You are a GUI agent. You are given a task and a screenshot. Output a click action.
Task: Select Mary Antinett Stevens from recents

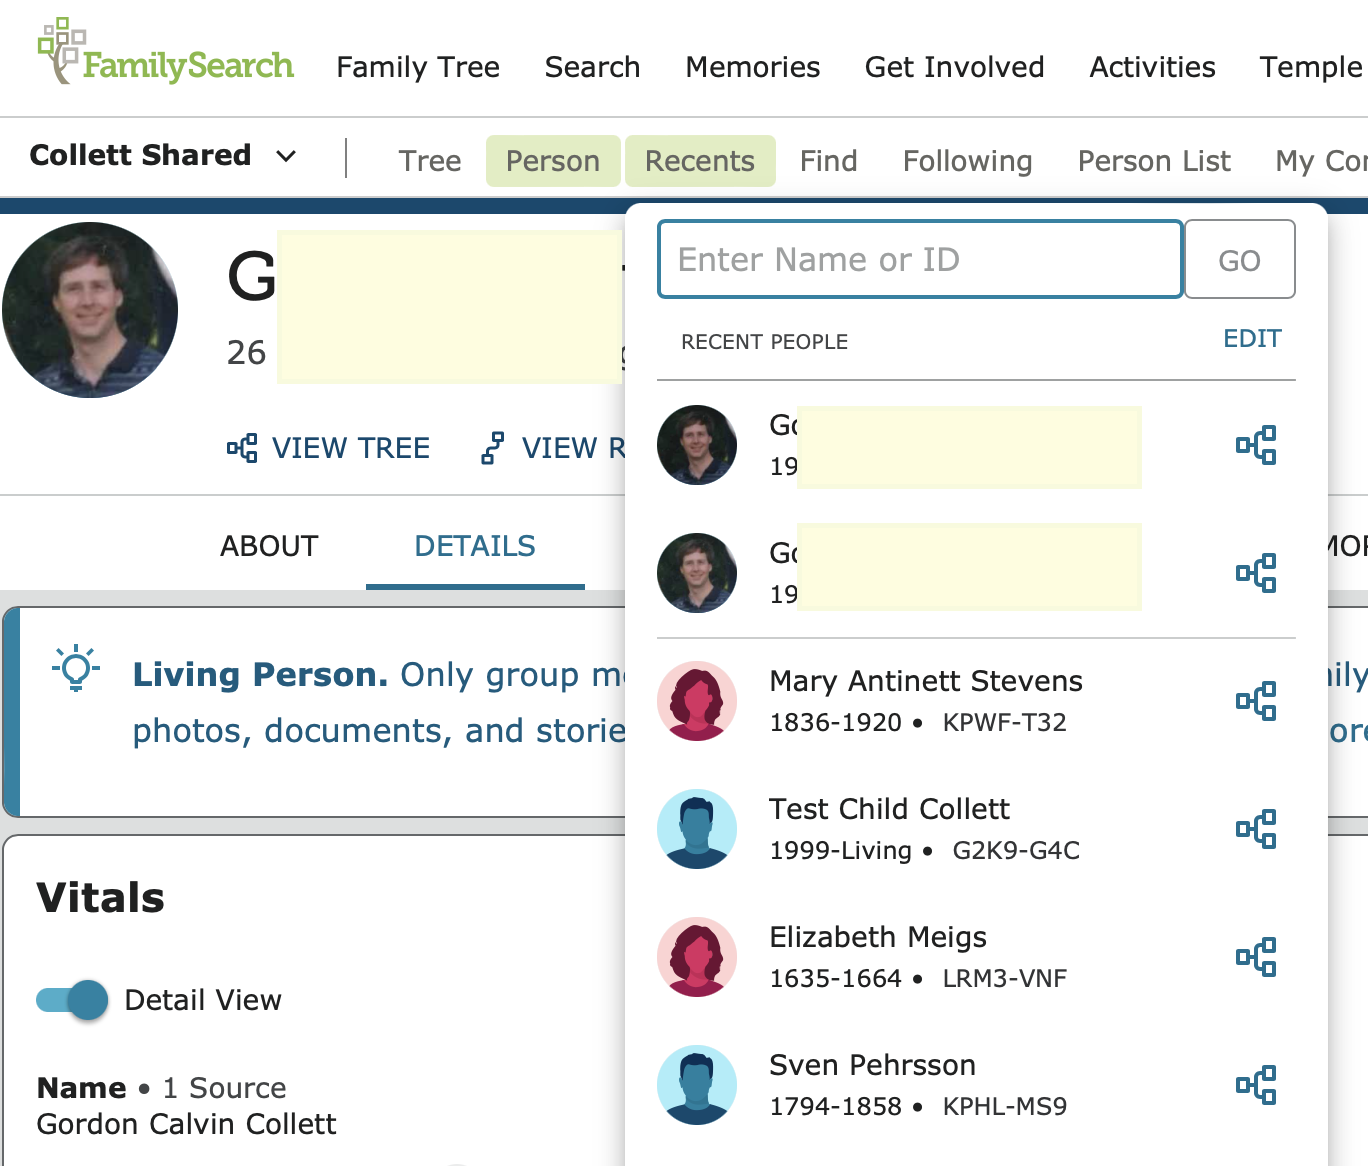pos(976,701)
